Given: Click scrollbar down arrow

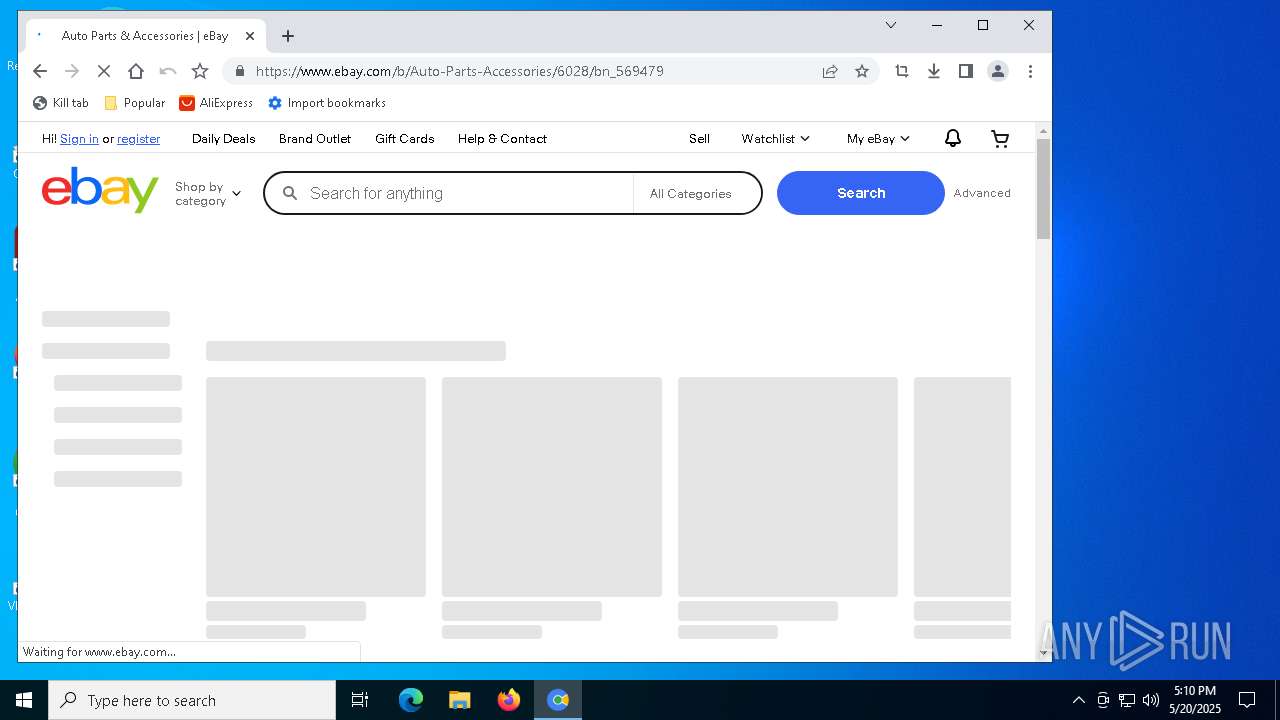Looking at the screenshot, I should [1043, 653].
